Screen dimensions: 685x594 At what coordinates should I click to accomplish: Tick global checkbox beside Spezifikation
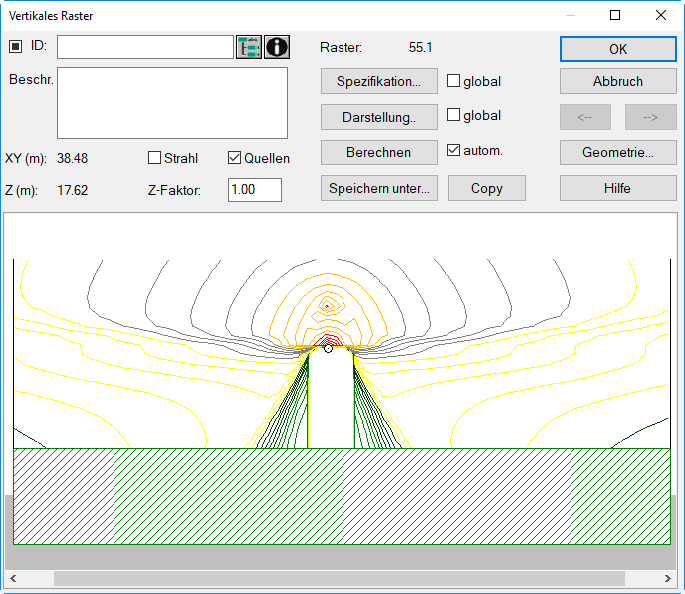(453, 81)
